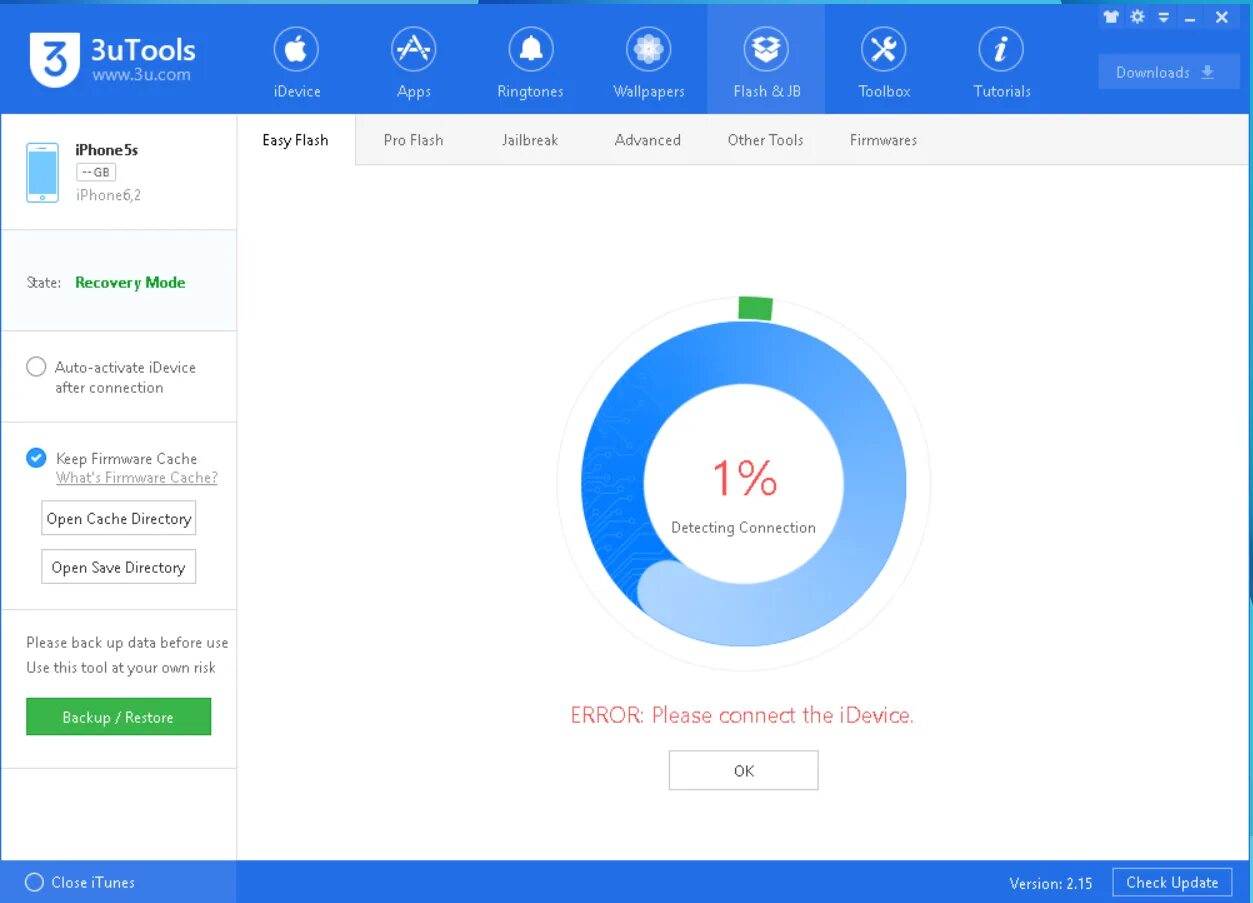Viewport: 1253px width, 903px height.
Task: Click the ERROR: Please connect the iDevice message
Action: 742,715
